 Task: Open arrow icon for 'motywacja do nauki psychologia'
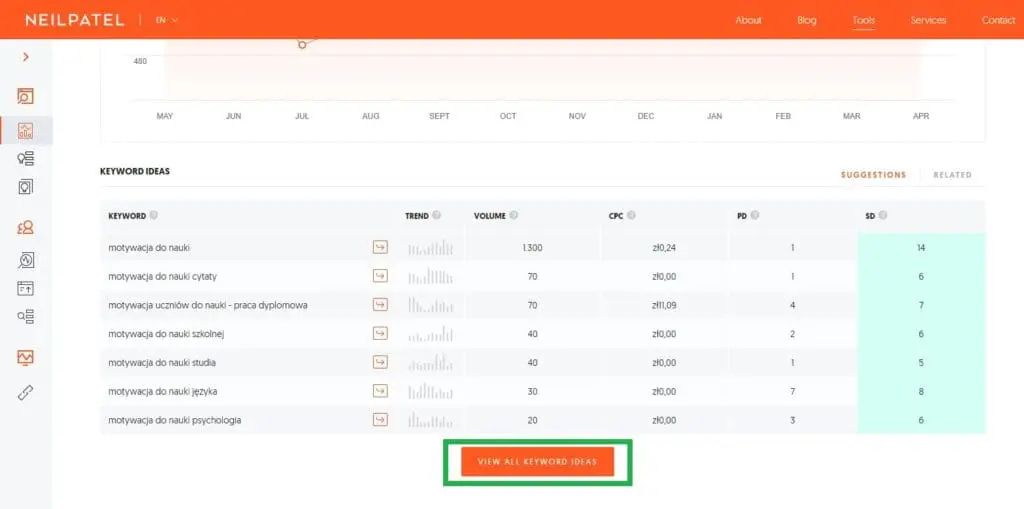380,419
